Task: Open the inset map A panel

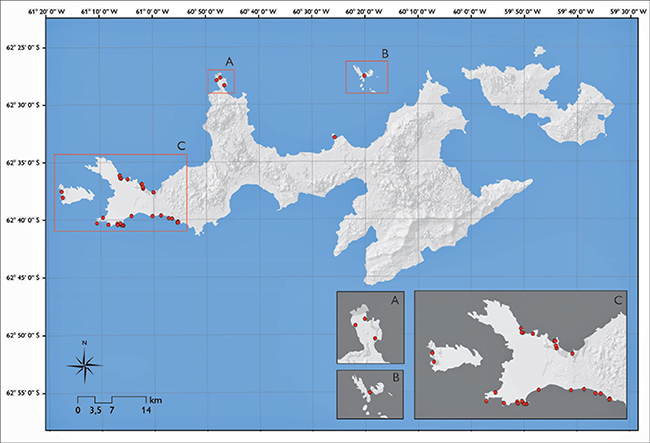Action: tap(371, 327)
